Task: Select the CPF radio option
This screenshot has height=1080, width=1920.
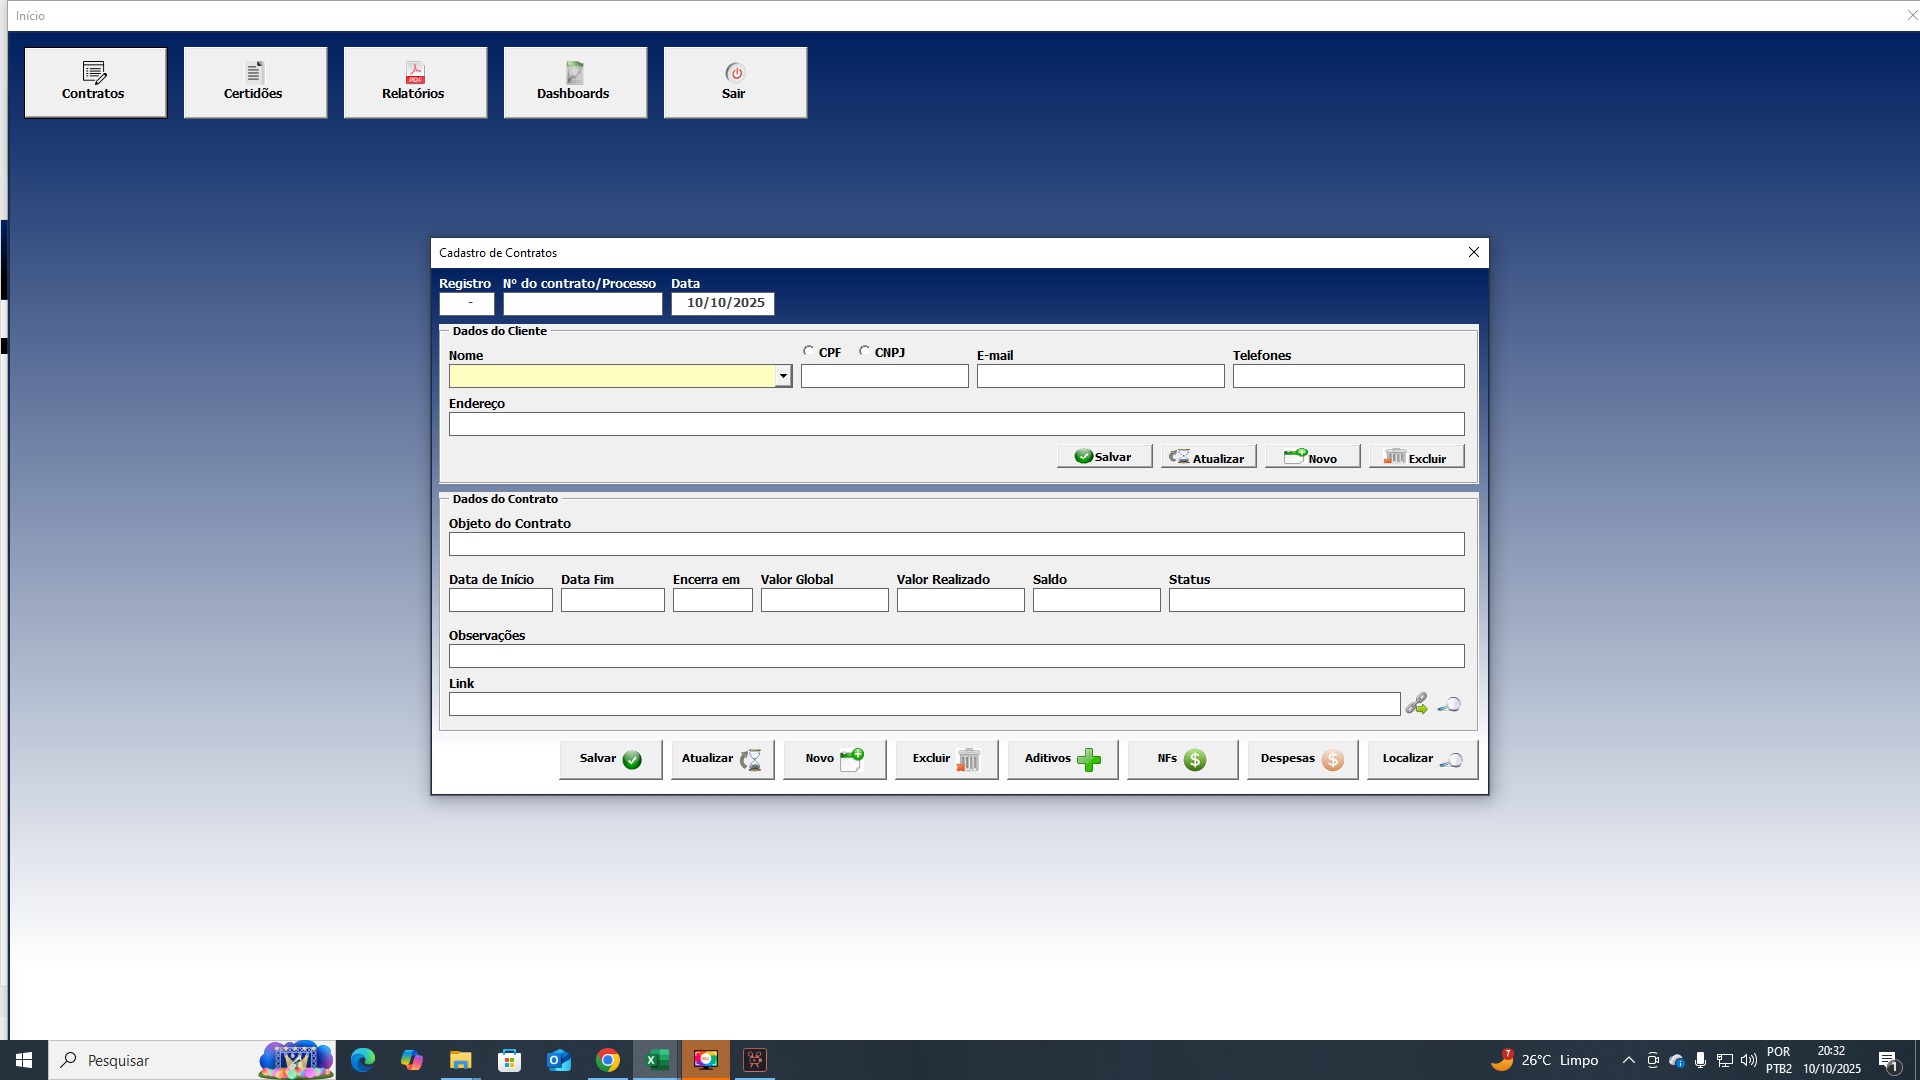Action: pos(808,351)
